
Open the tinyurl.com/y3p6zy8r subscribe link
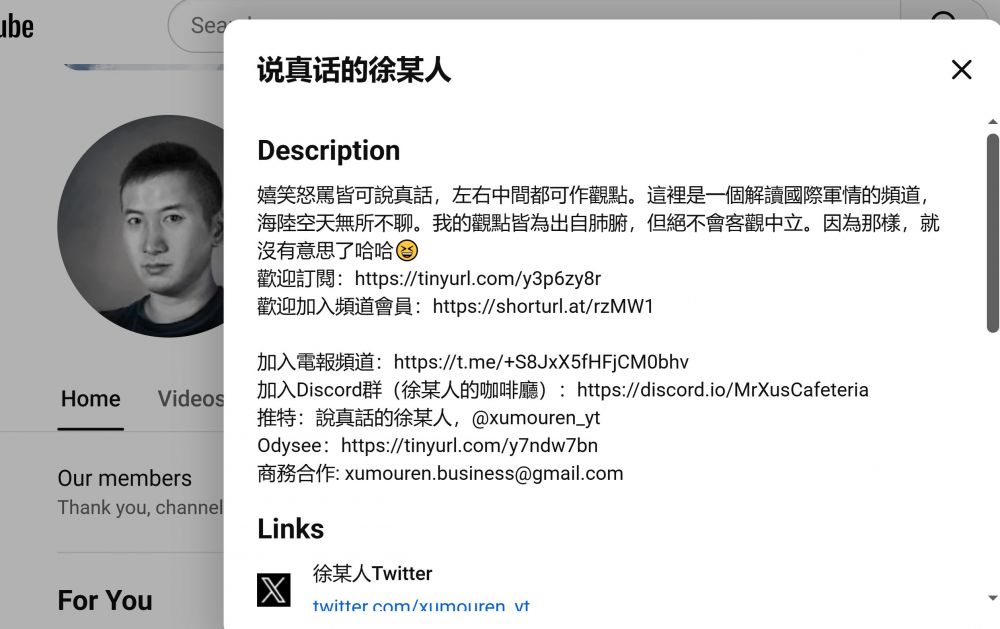tap(478, 278)
